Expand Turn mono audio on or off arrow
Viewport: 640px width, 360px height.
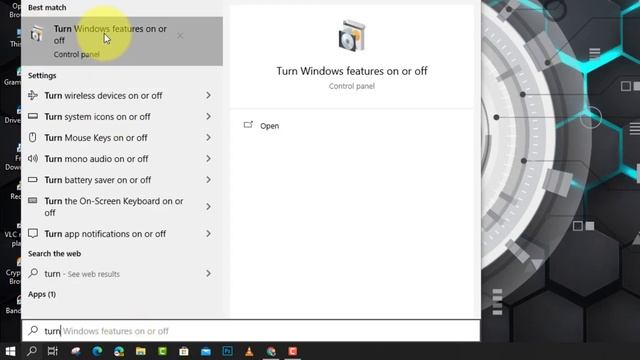209,158
